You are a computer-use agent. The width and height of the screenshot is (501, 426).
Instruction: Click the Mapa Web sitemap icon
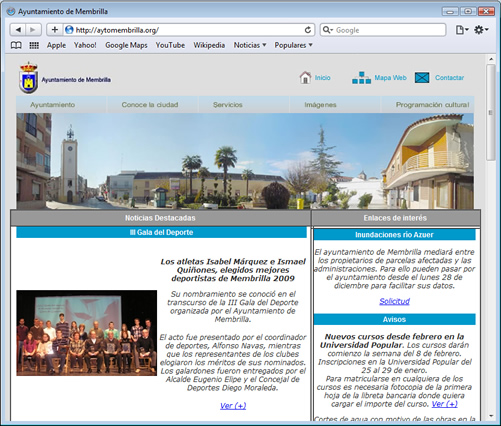click(361, 78)
